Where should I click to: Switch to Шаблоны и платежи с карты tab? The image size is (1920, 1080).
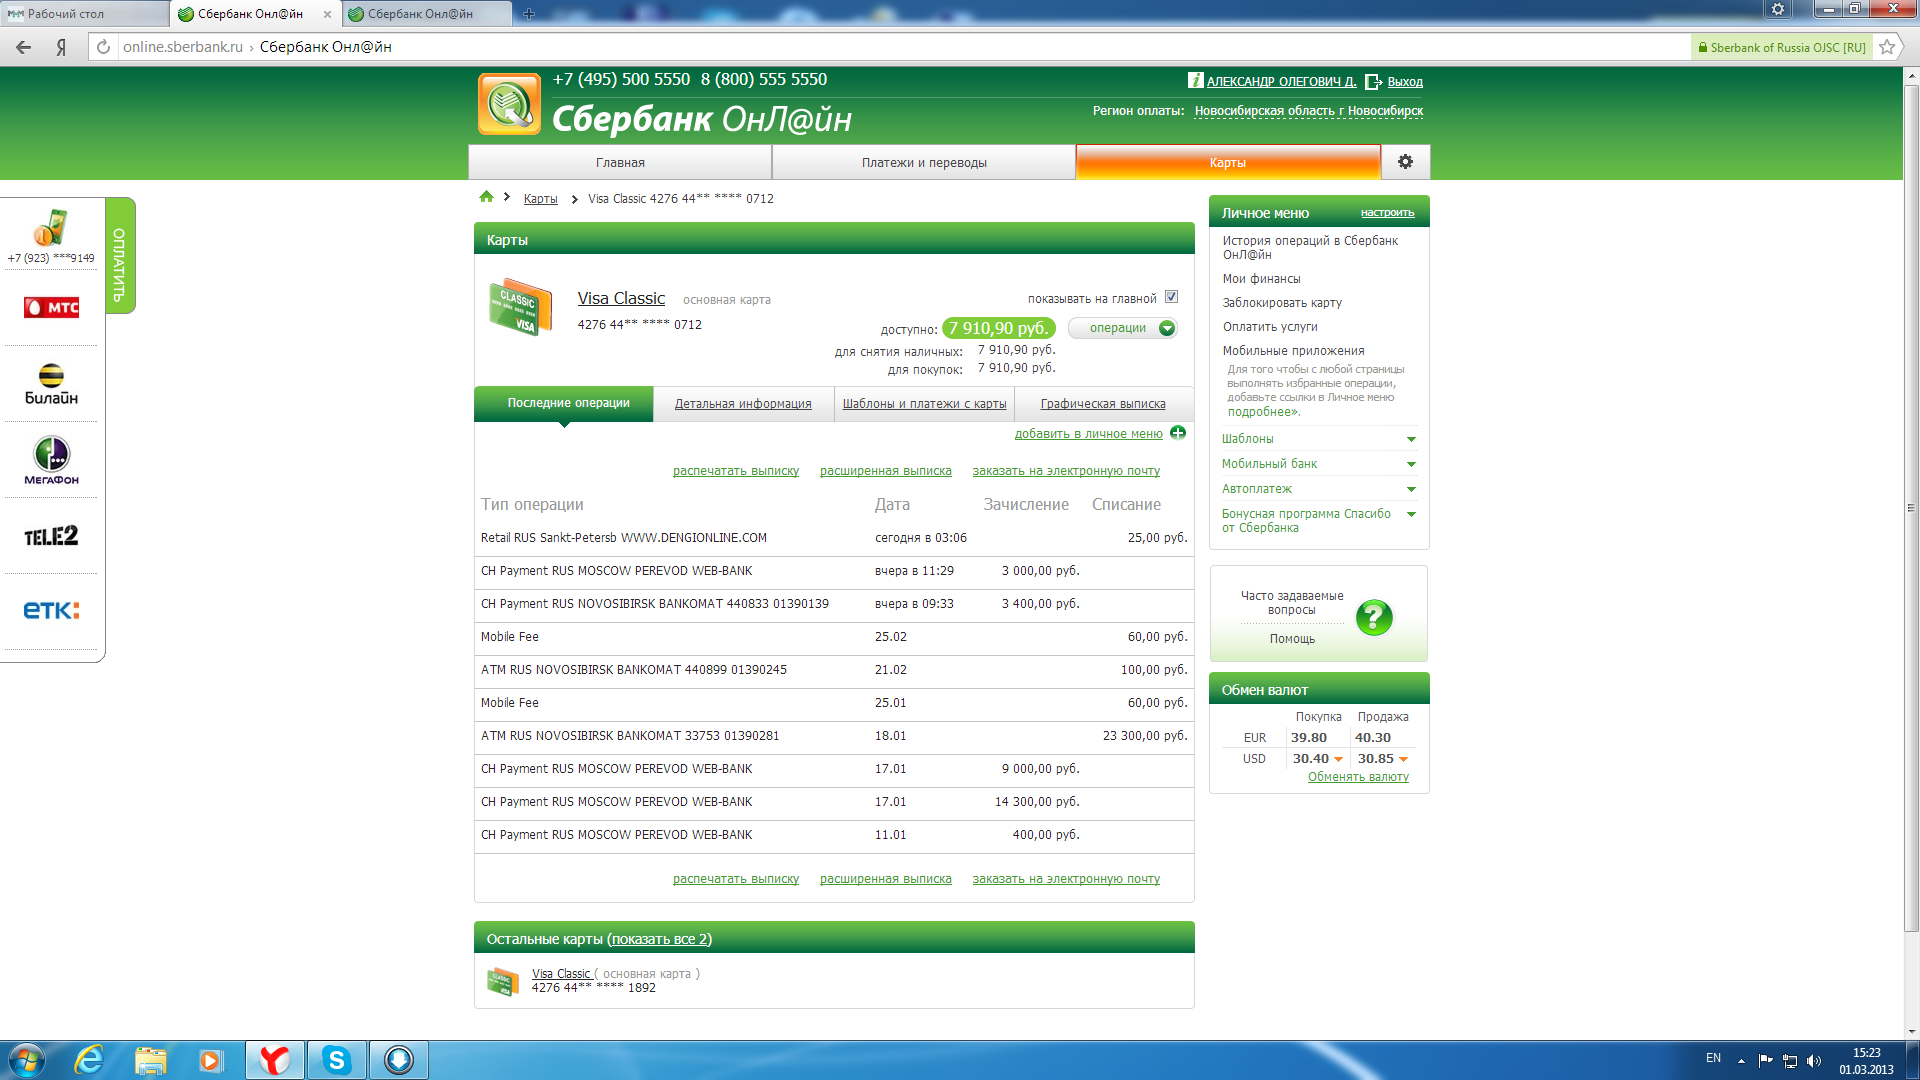(924, 404)
